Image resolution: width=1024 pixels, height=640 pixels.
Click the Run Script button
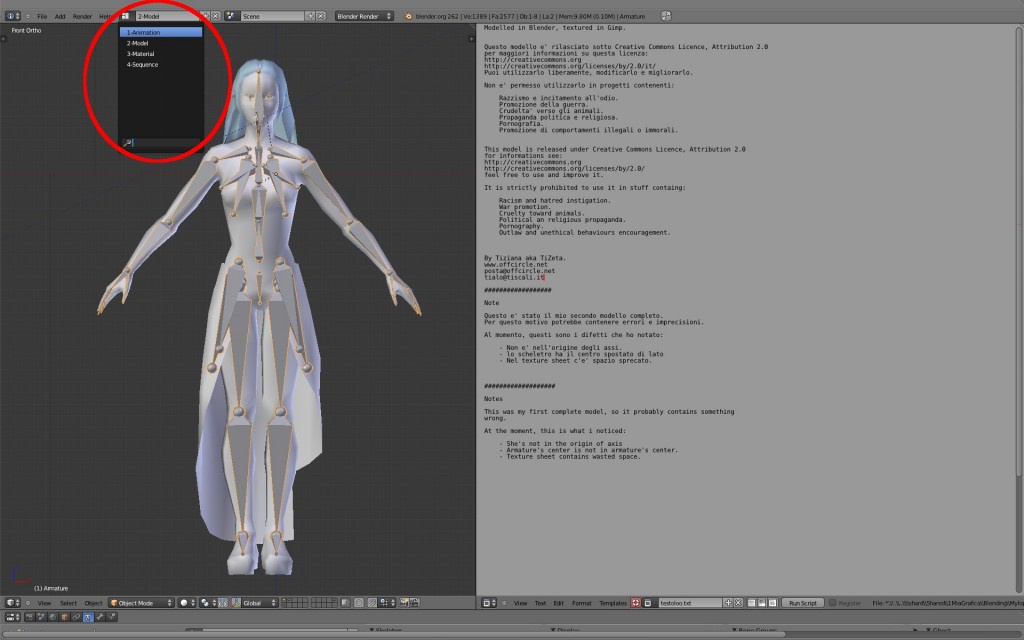pos(803,602)
